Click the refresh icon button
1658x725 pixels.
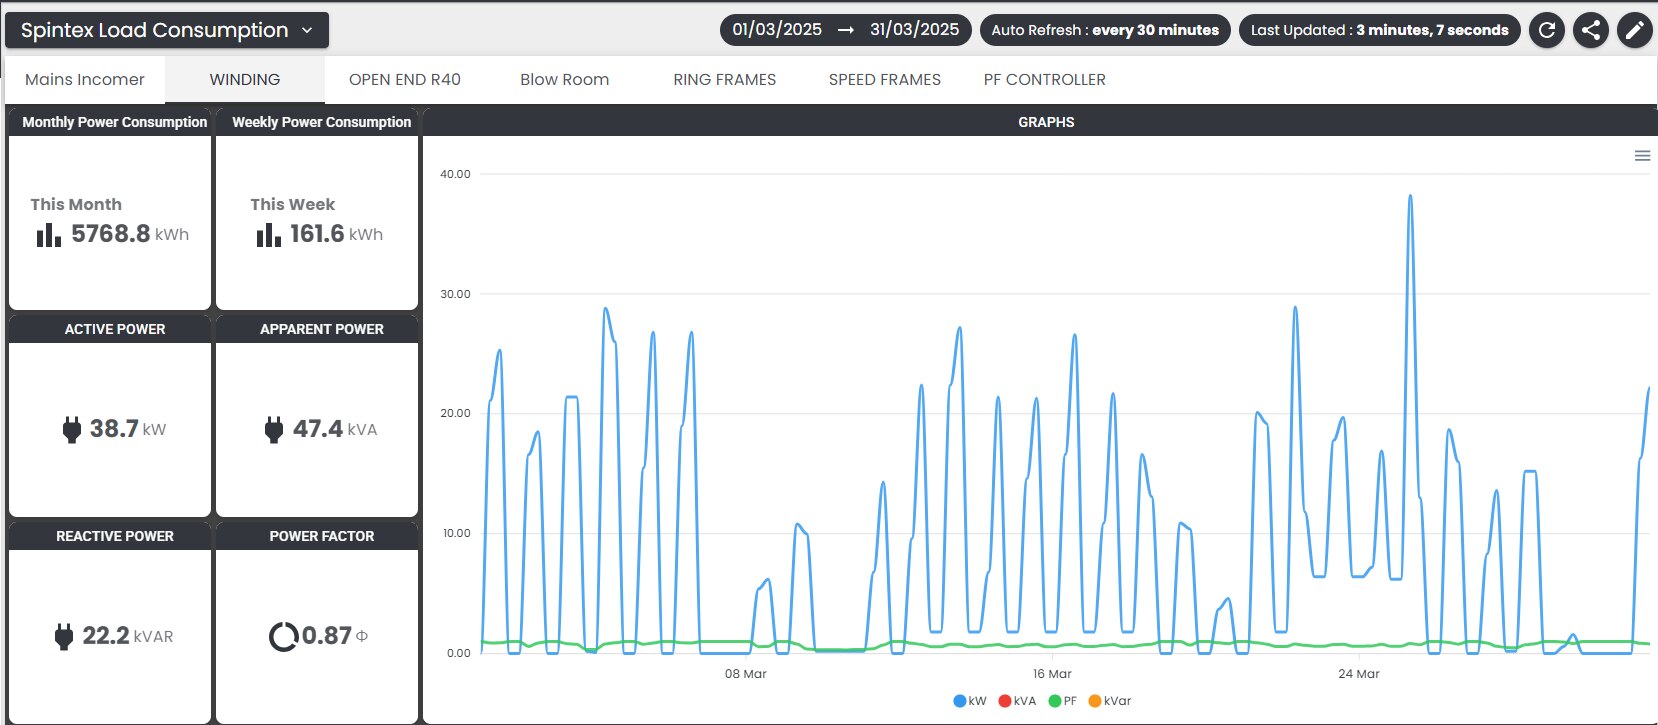[x=1546, y=30]
